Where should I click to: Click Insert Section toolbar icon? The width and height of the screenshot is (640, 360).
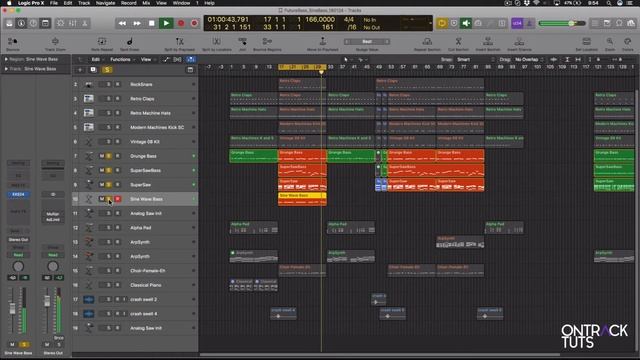(488, 42)
